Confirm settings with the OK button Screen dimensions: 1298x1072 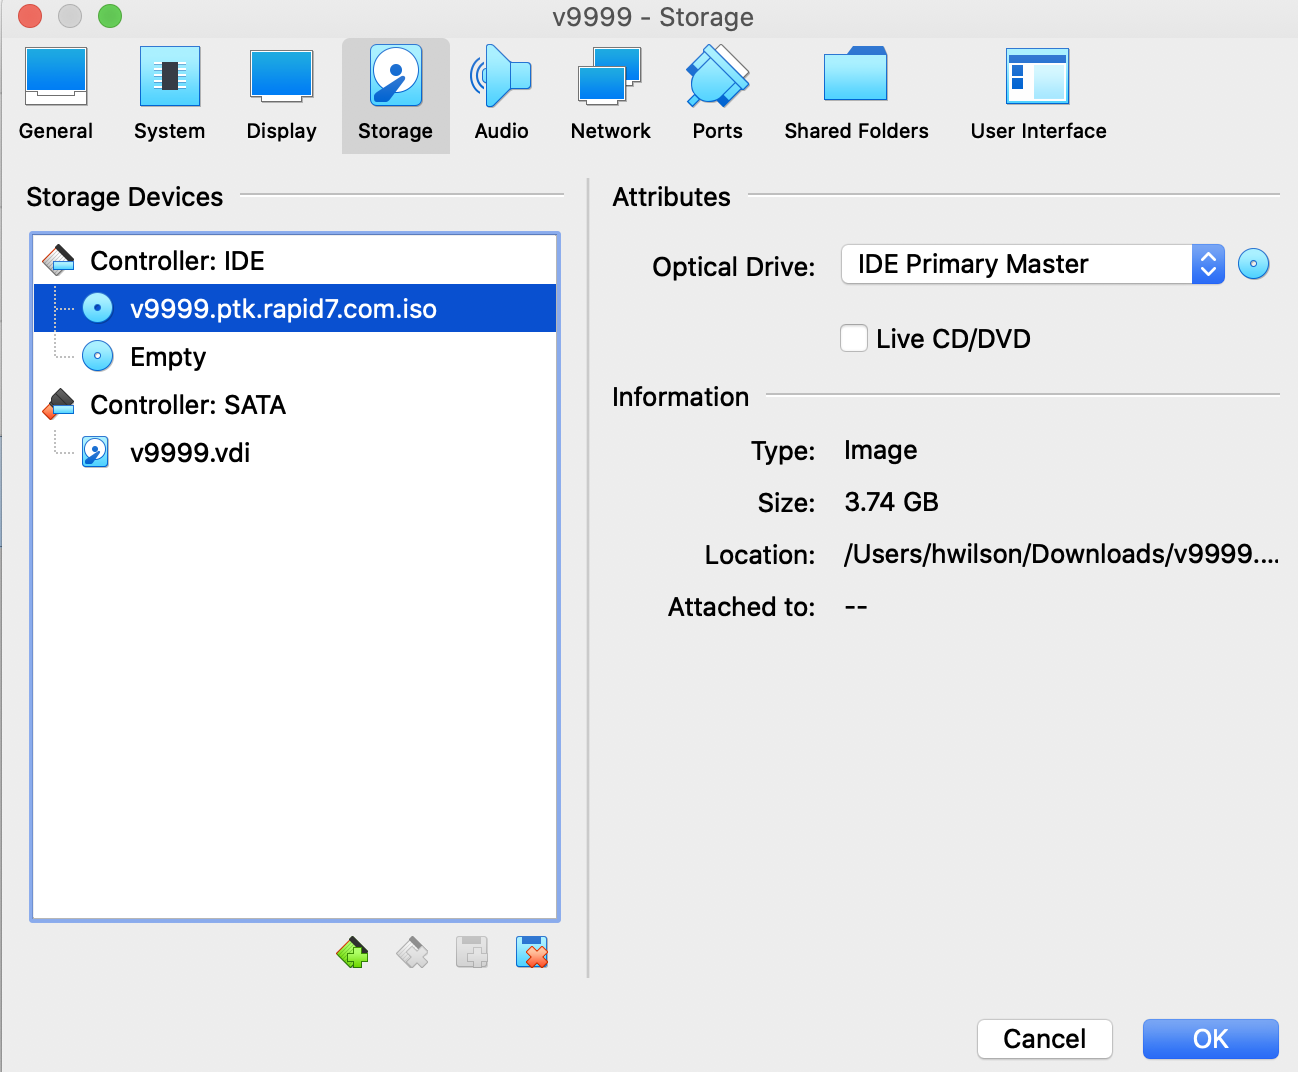[x=1210, y=1039]
